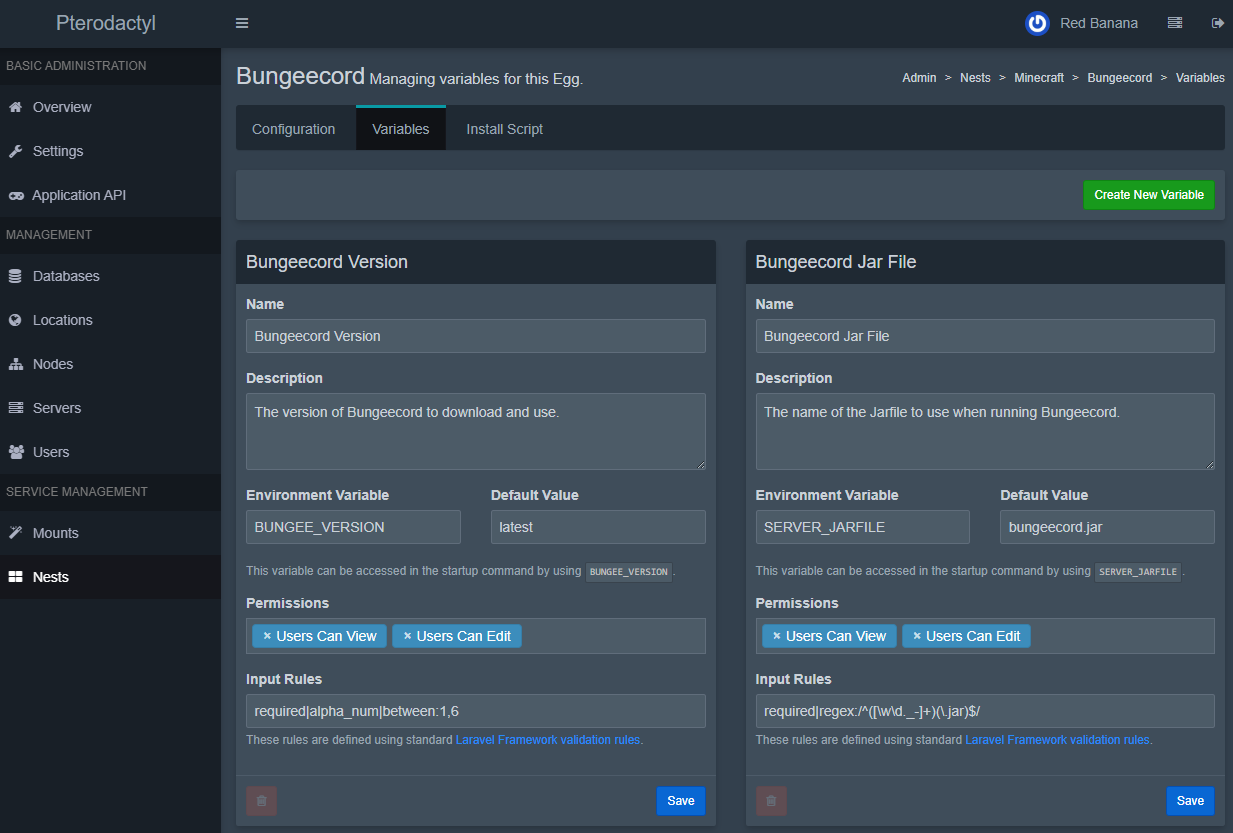Select Nests in the sidebar
The image size is (1233, 833).
(x=110, y=577)
